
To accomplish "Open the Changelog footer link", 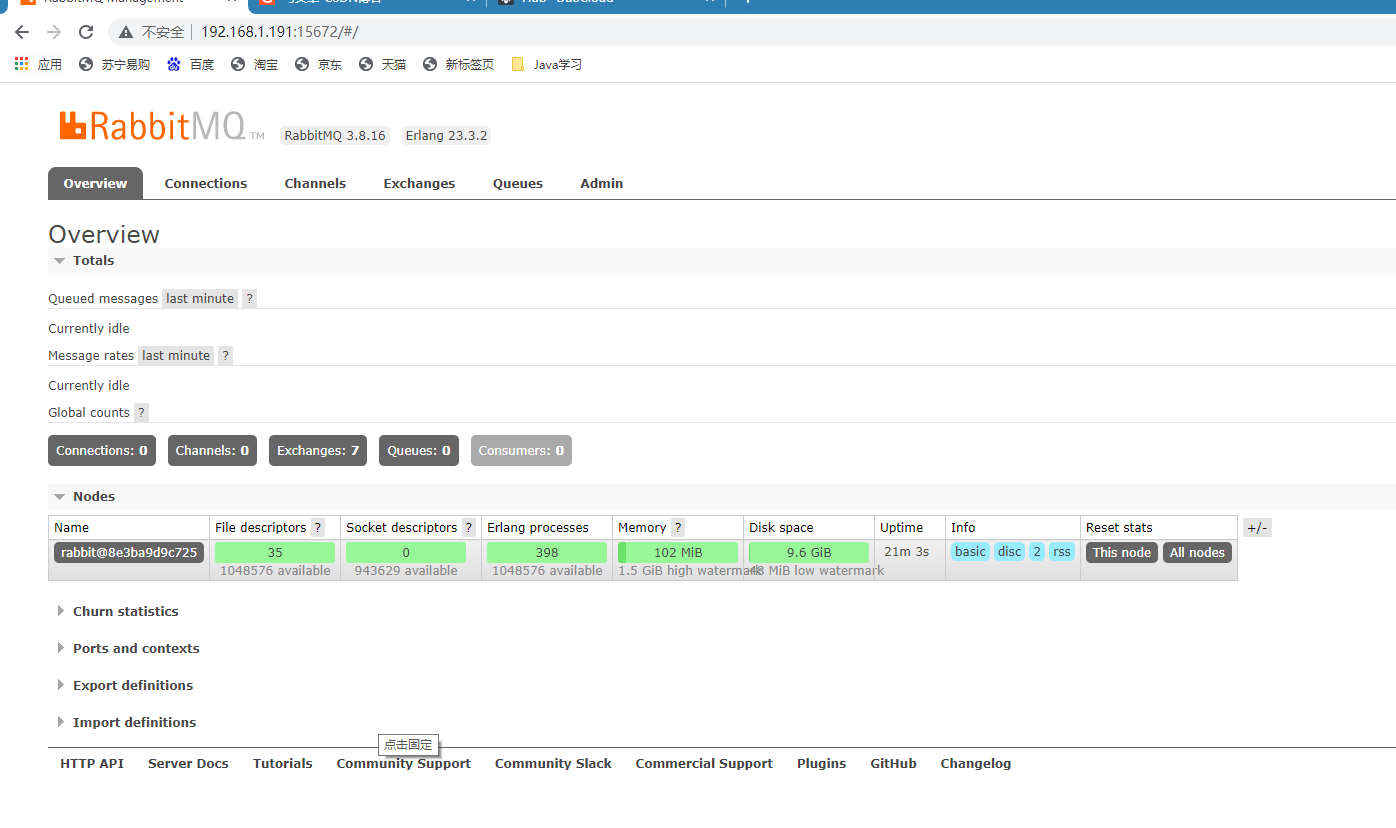I will pyautogui.click(x=976, y=763).
